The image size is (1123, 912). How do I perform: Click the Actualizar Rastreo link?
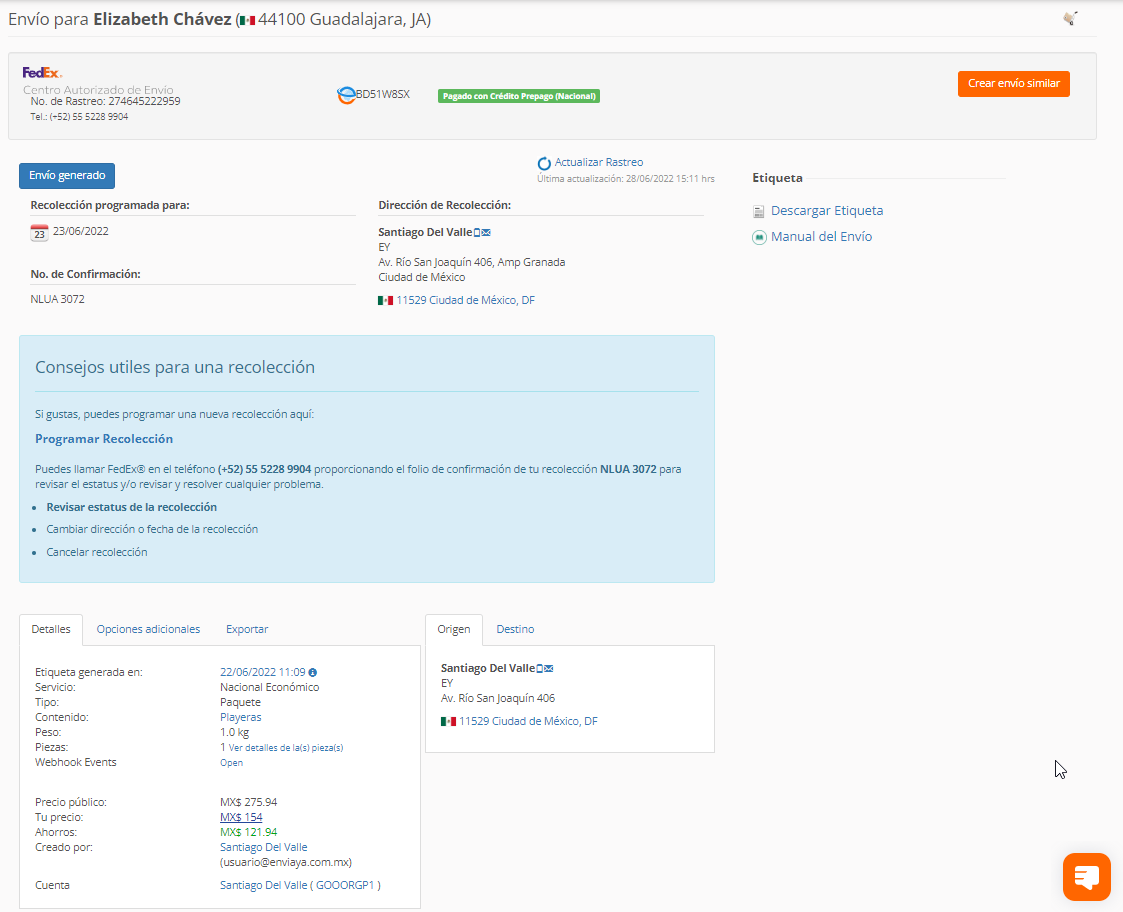pyautogui.click(x=599, y=163)
